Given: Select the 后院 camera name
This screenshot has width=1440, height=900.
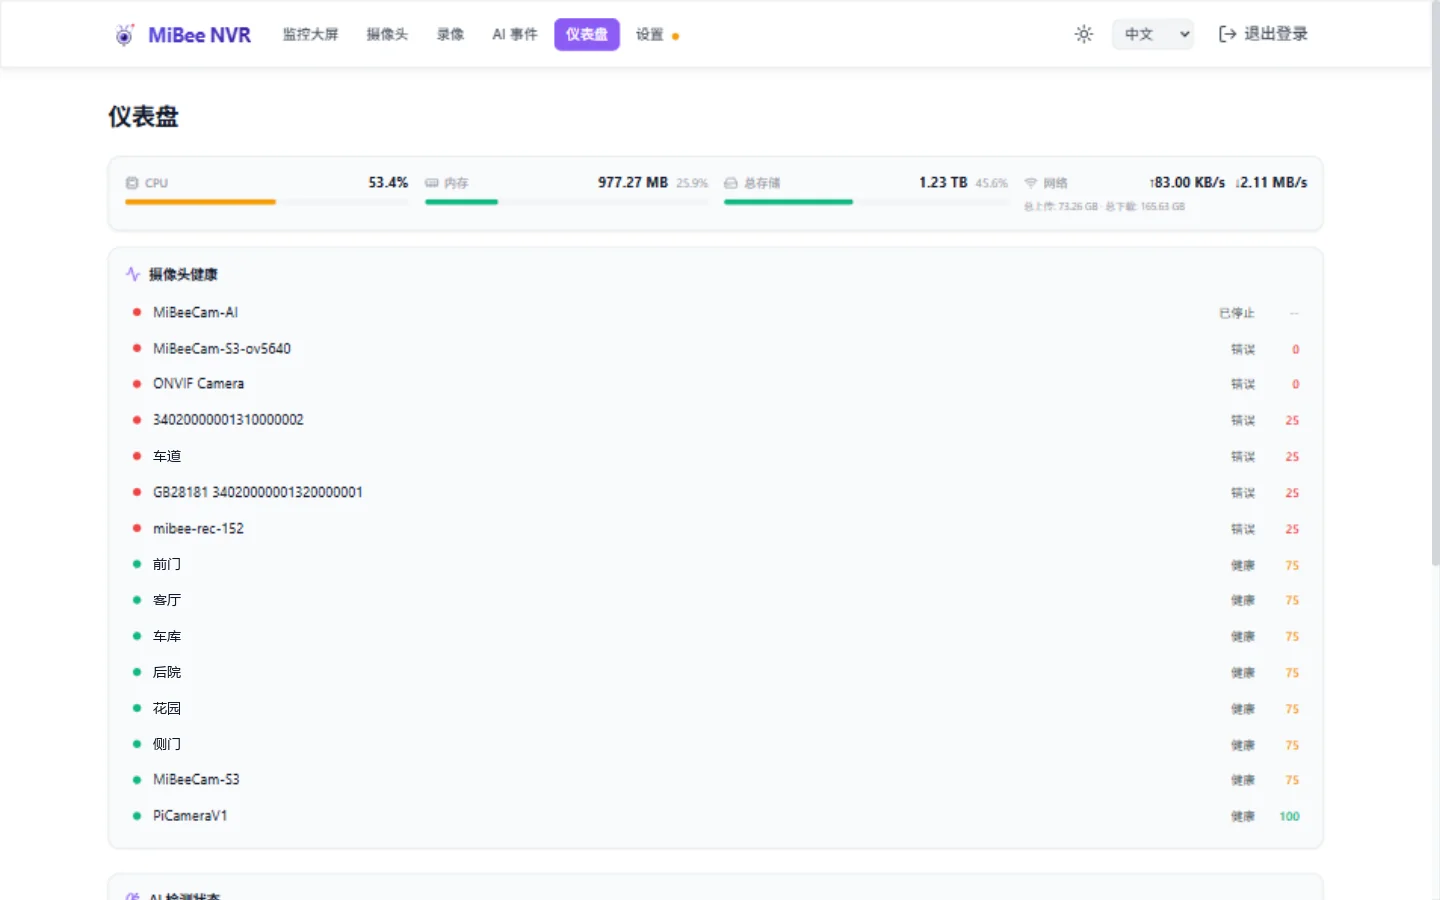Looking at the screenshot, I should pyautogui.click(x=167, y=672).
